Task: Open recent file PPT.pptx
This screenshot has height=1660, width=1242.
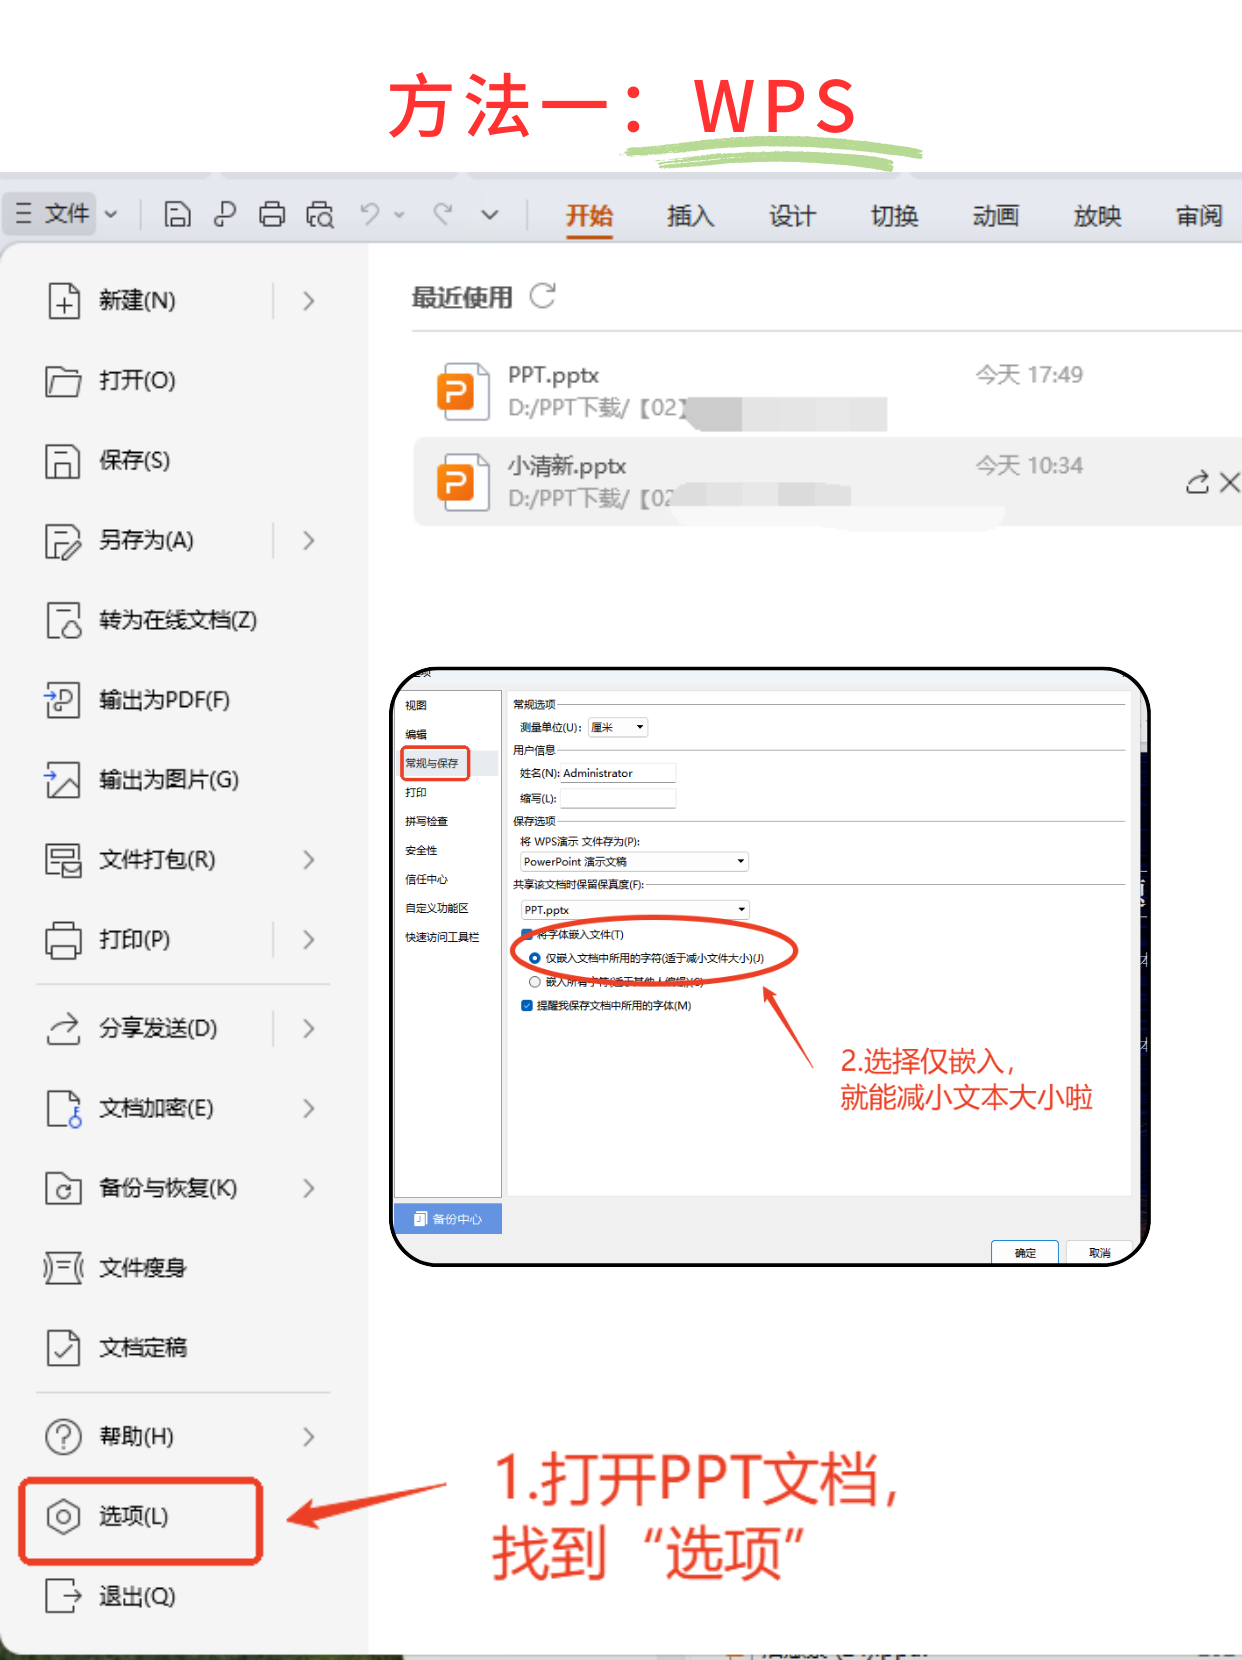Action: 828,391
